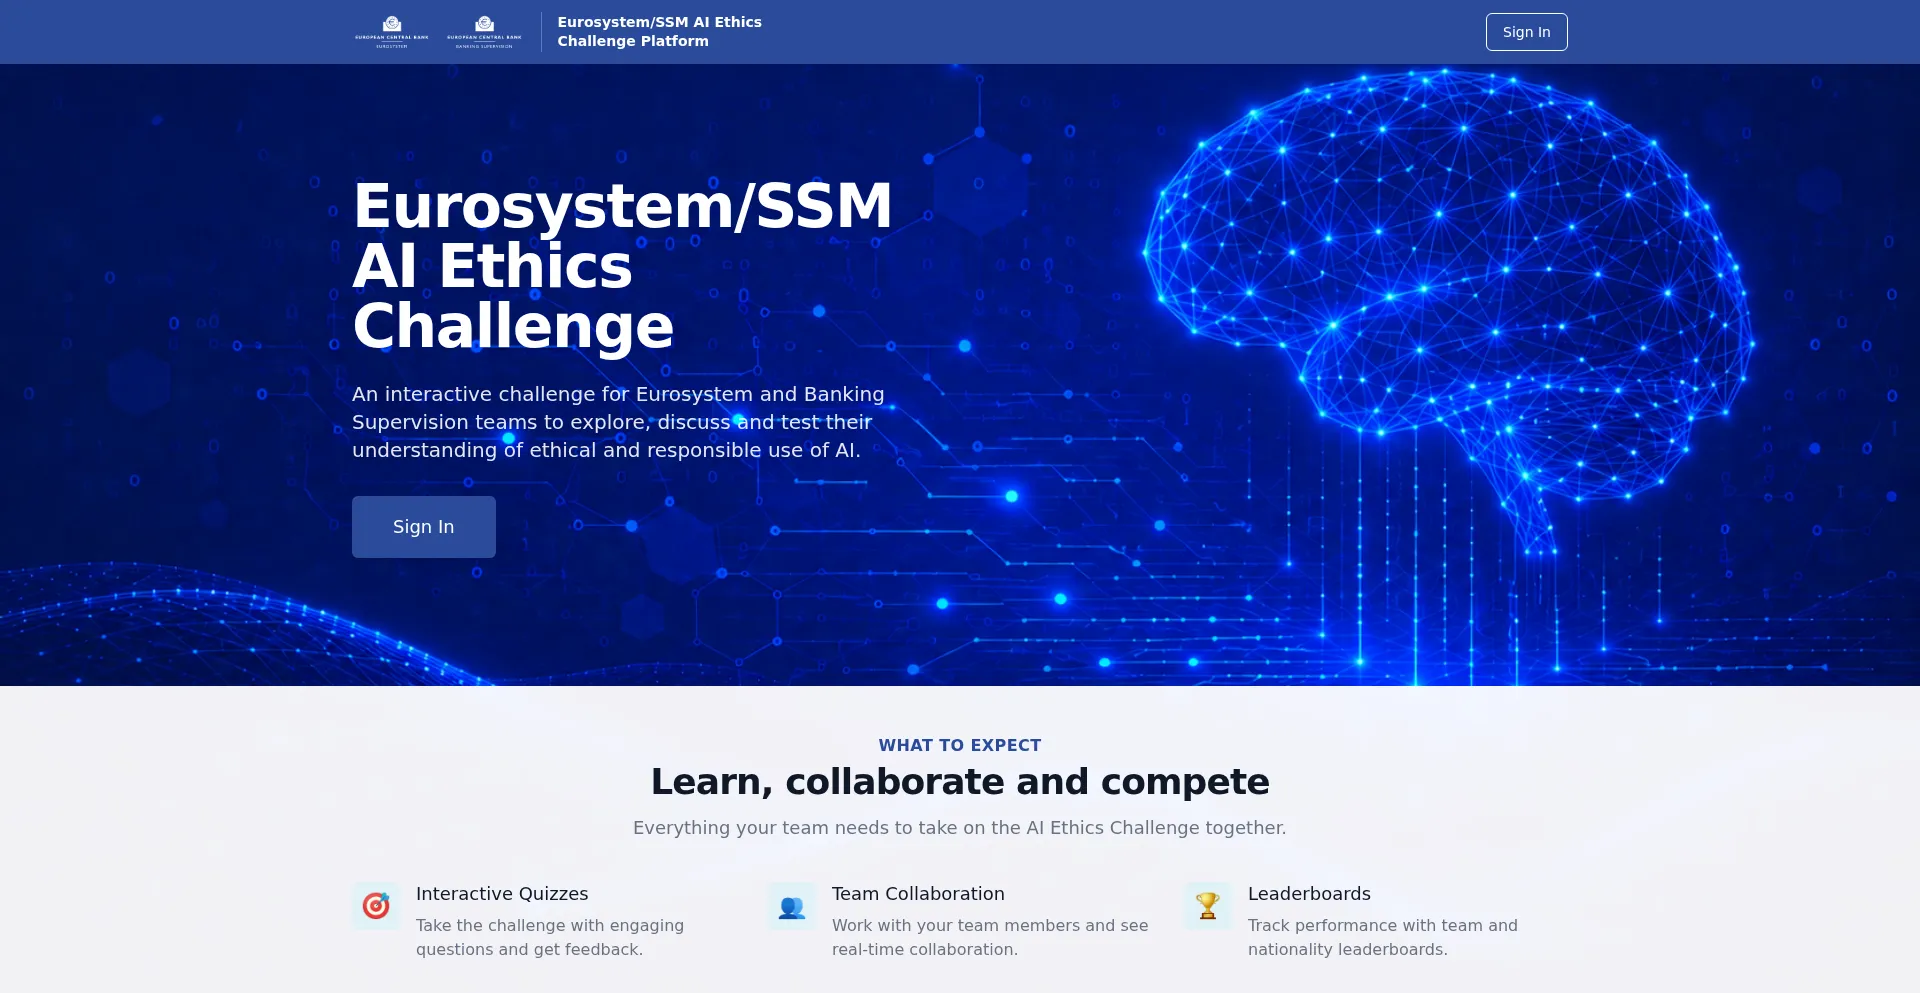Select the Interactive Quizzes heading
The image size is (1920, 993).
pyautogui.click(x=502, y=894)
